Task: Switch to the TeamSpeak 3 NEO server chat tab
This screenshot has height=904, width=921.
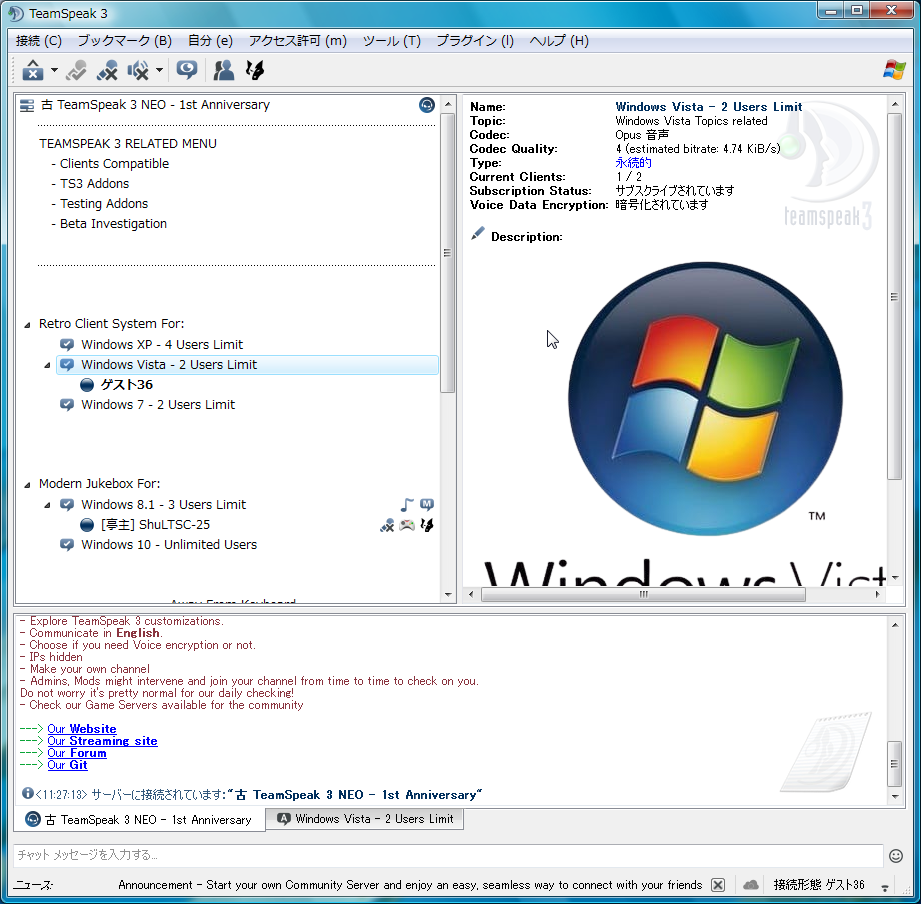Action: (x=140, y=819)
